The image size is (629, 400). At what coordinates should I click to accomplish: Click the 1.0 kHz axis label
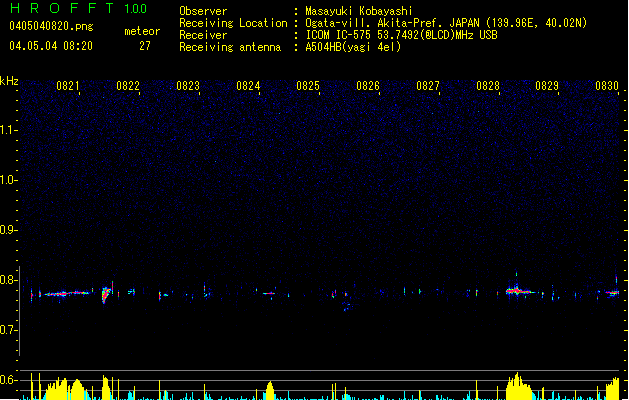tap(8, 180)
